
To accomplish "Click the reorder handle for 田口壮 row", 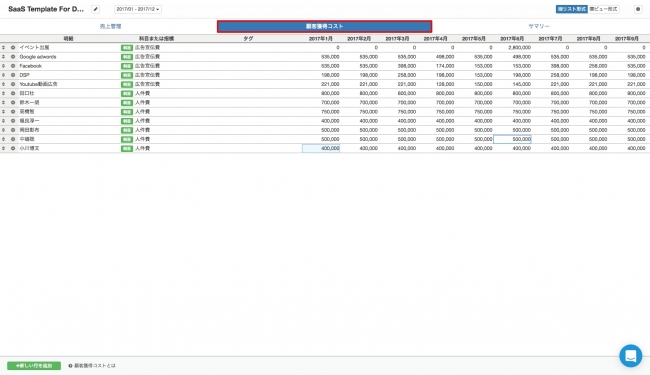I will (4, 93).
